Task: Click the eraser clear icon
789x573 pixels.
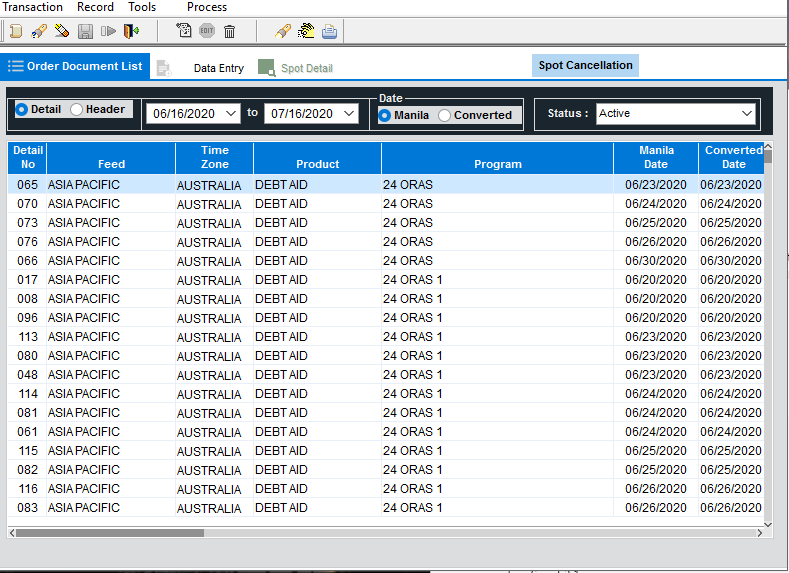Action: [x=61, y=32]
